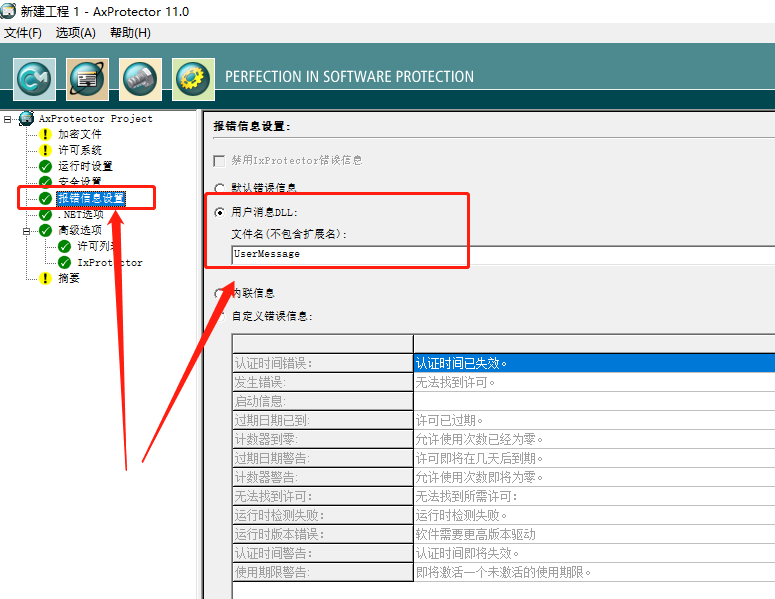Viewport: 775px width, 599px height.
Task: Click the 运行时检测失败 message value cell
Action: (x=594, y=515)
